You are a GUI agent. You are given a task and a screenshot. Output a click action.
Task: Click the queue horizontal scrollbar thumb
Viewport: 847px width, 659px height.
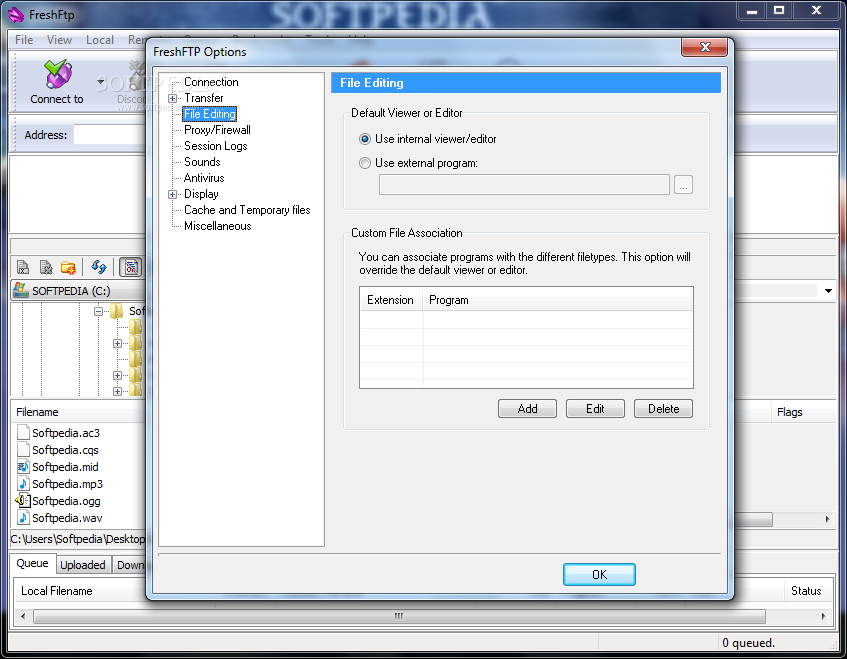(399, 616)
